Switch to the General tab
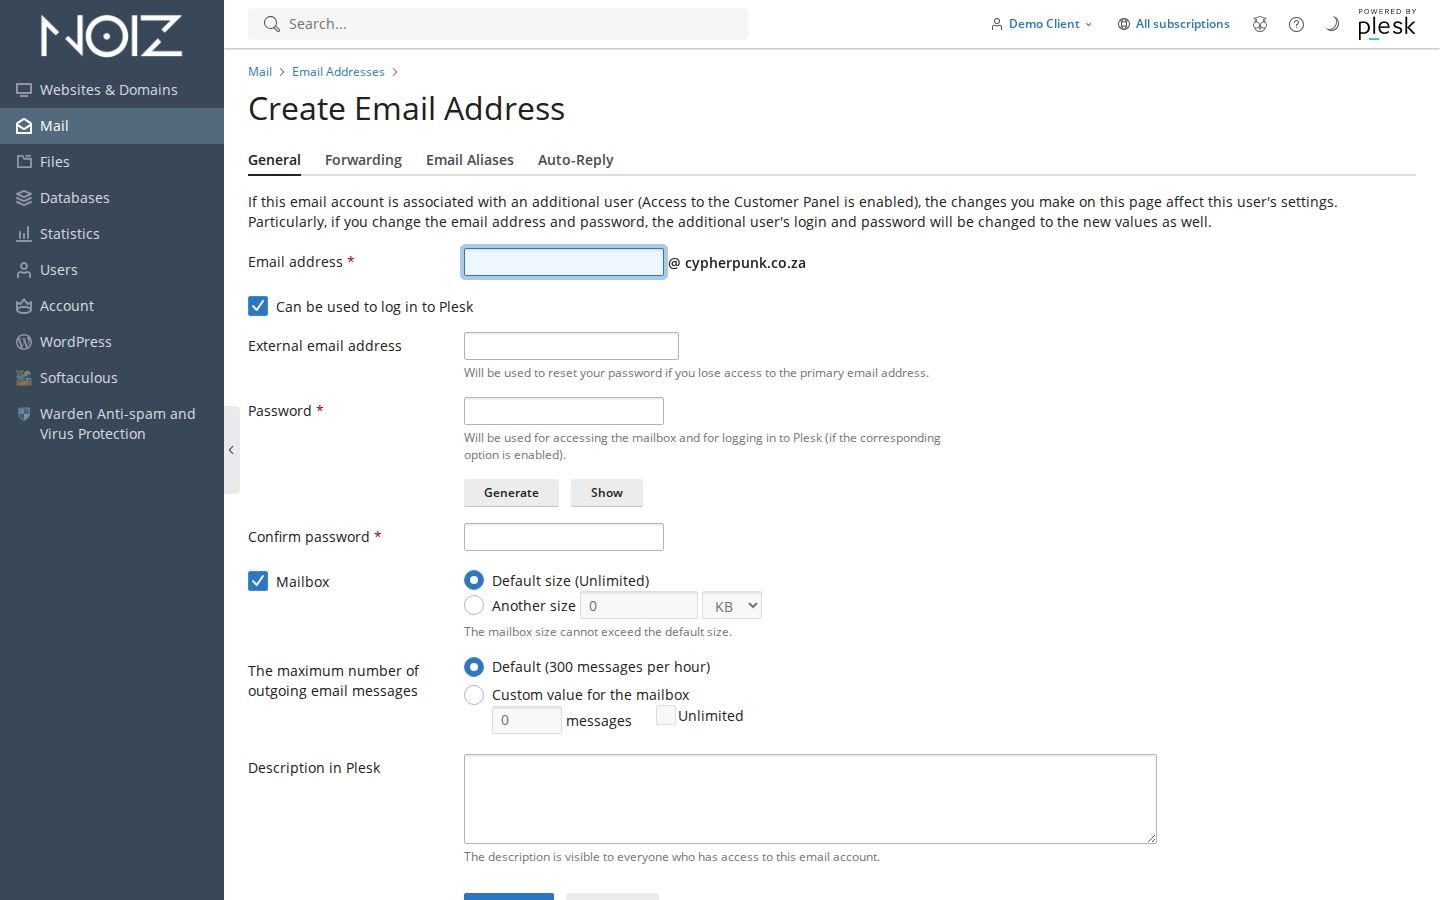The width and height of the screenshot is (1440, 900). click(274, 160)
